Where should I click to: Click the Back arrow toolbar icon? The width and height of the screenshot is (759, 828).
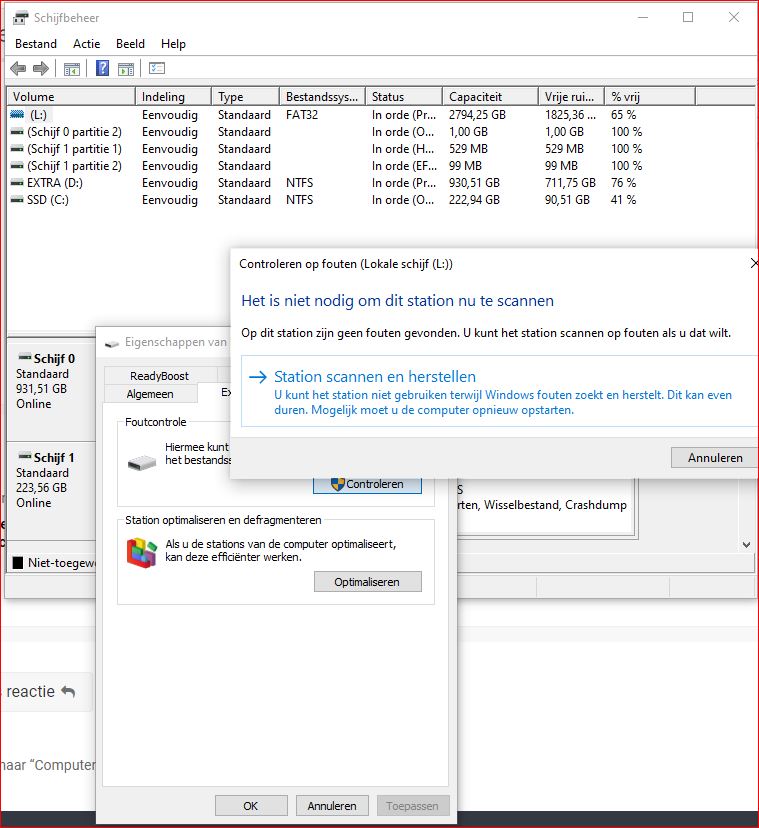pos(18,69)
